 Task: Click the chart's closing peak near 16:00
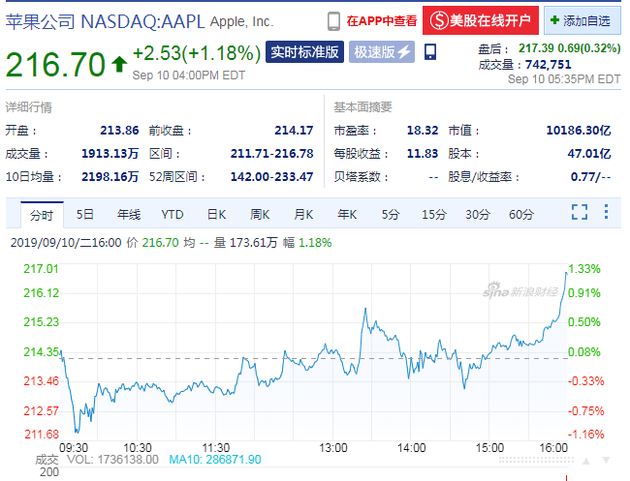(566, 273)
